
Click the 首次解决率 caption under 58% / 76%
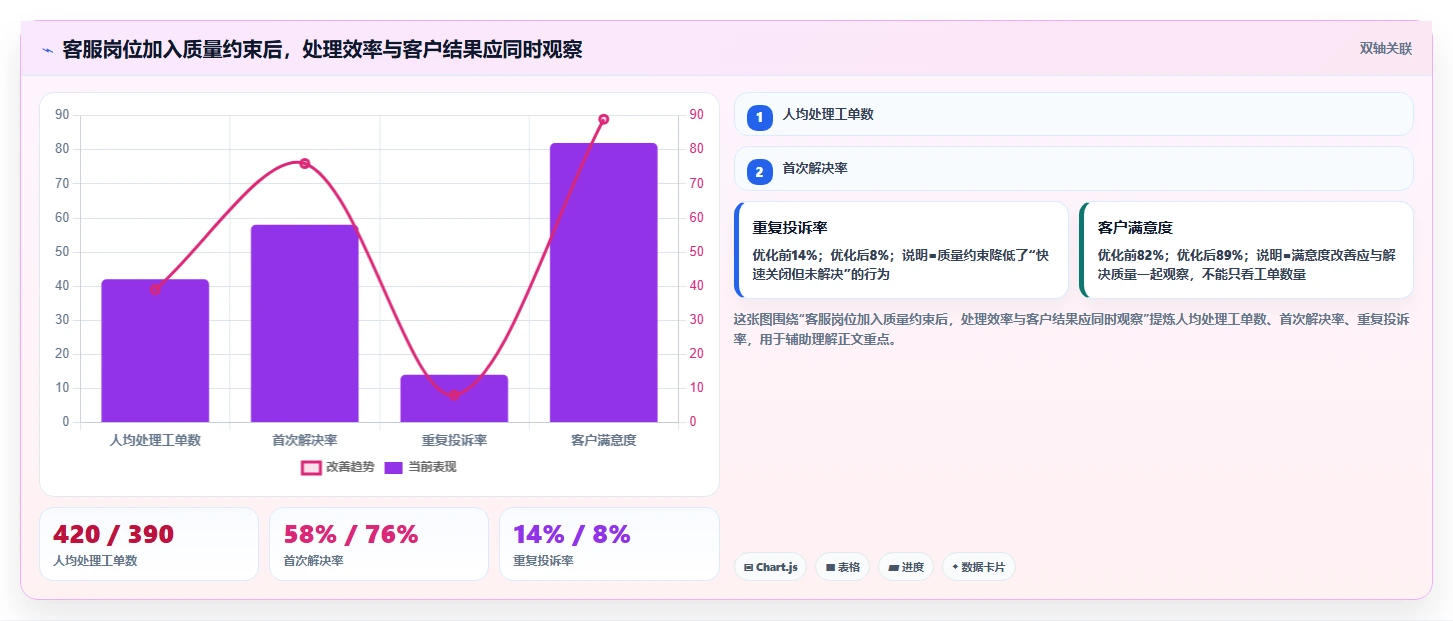click(313, 561)
